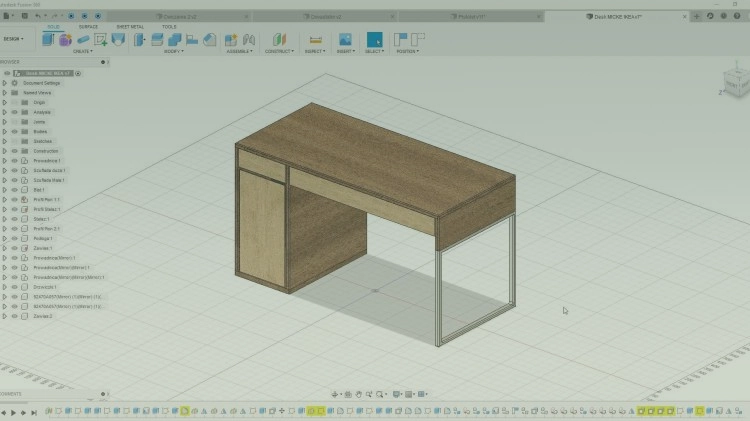Screen dimensions: 750x421
Task: Toggle visibility of Polloga:1 component
Action: pyautogui.click(x=14, y=238)
